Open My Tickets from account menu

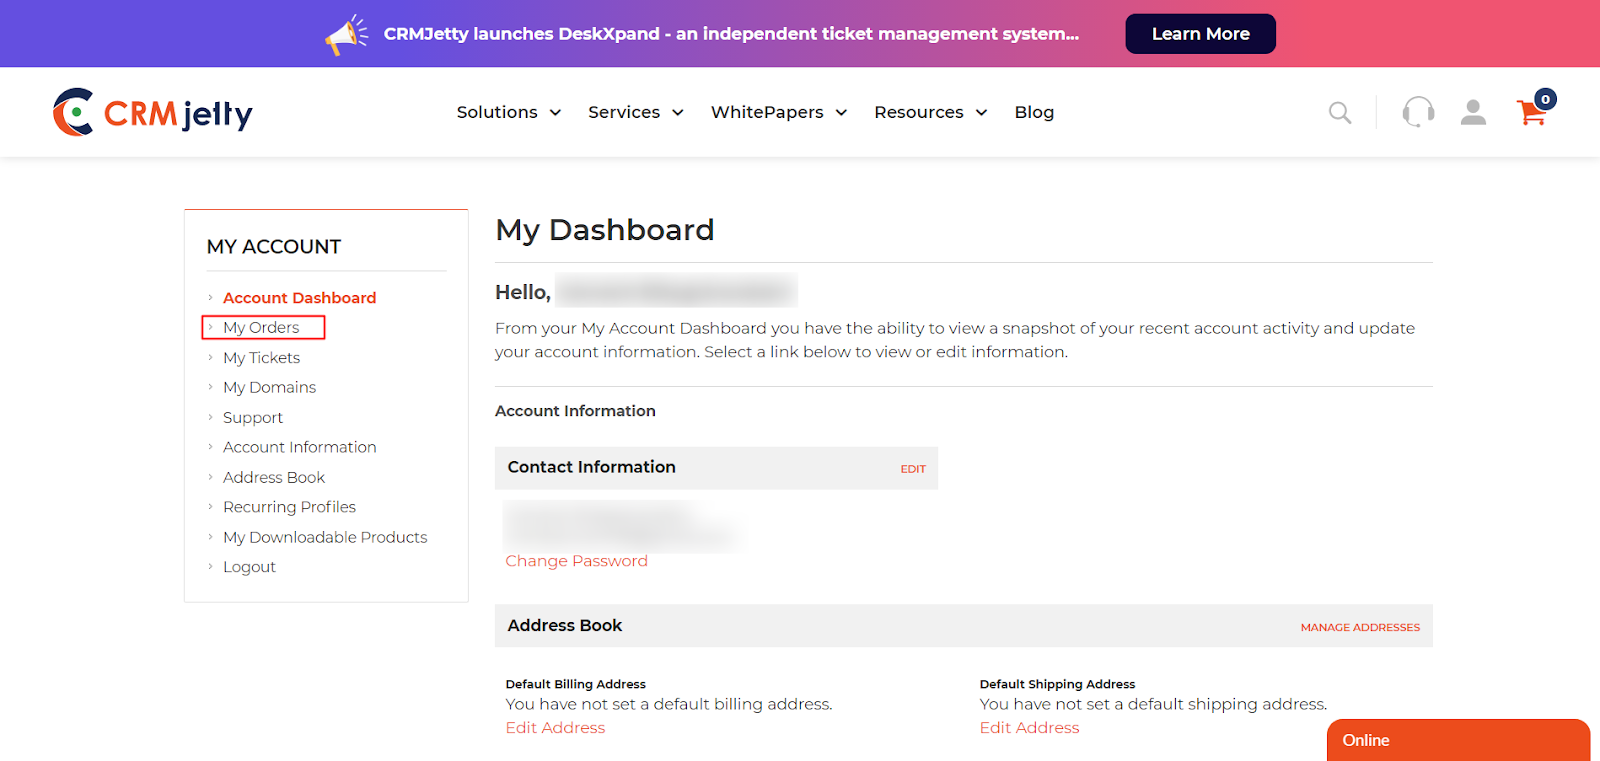coord(261,357)
